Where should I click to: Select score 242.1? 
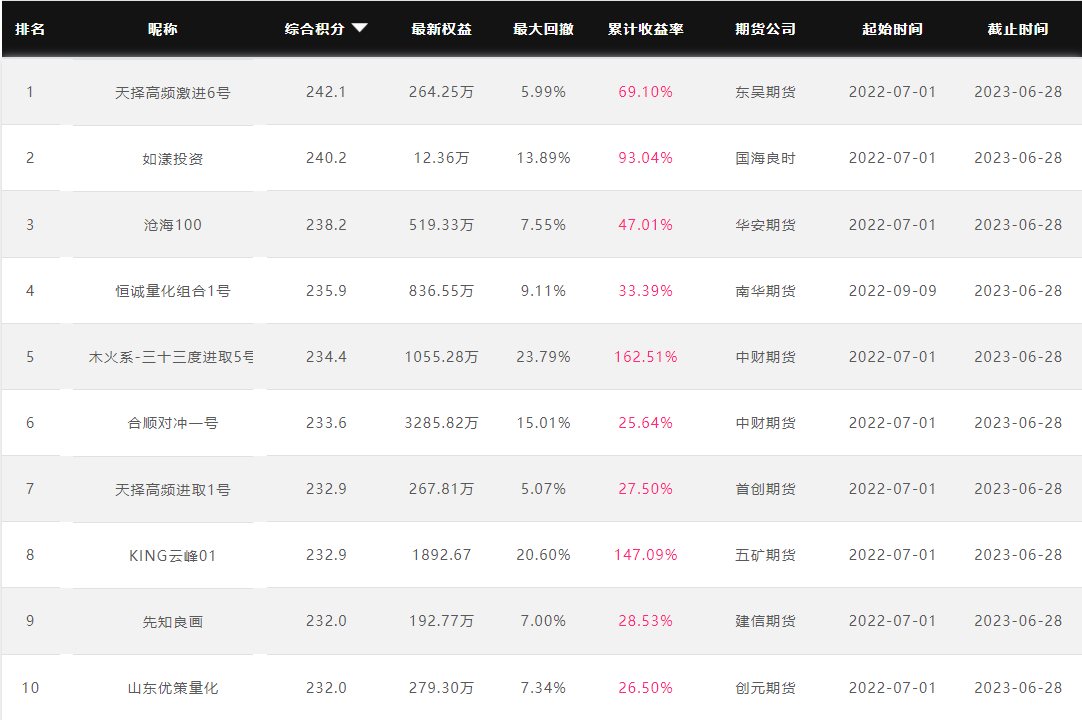[x=326, y=92]
